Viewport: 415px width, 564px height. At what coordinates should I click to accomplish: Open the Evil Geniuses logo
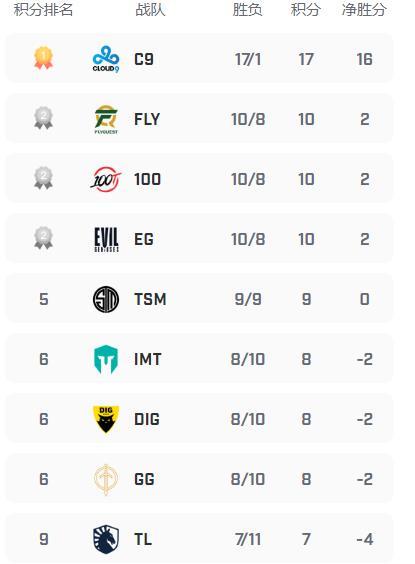pyautogui.click(x=106, y=239)
